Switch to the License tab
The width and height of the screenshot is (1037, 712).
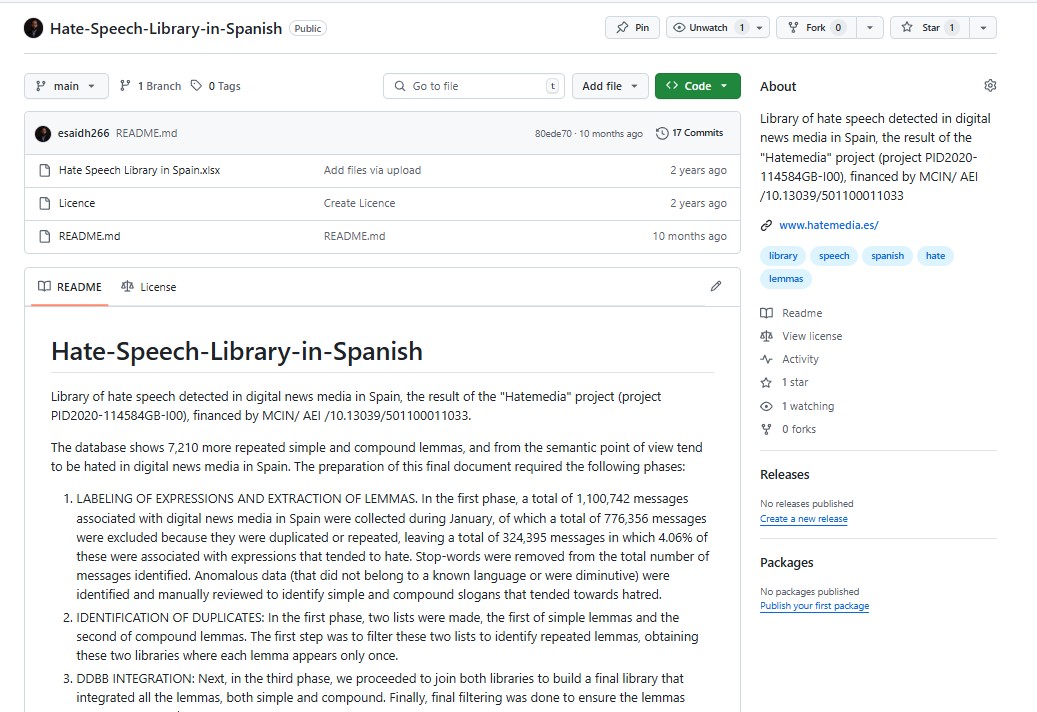[x=149, y=287]
